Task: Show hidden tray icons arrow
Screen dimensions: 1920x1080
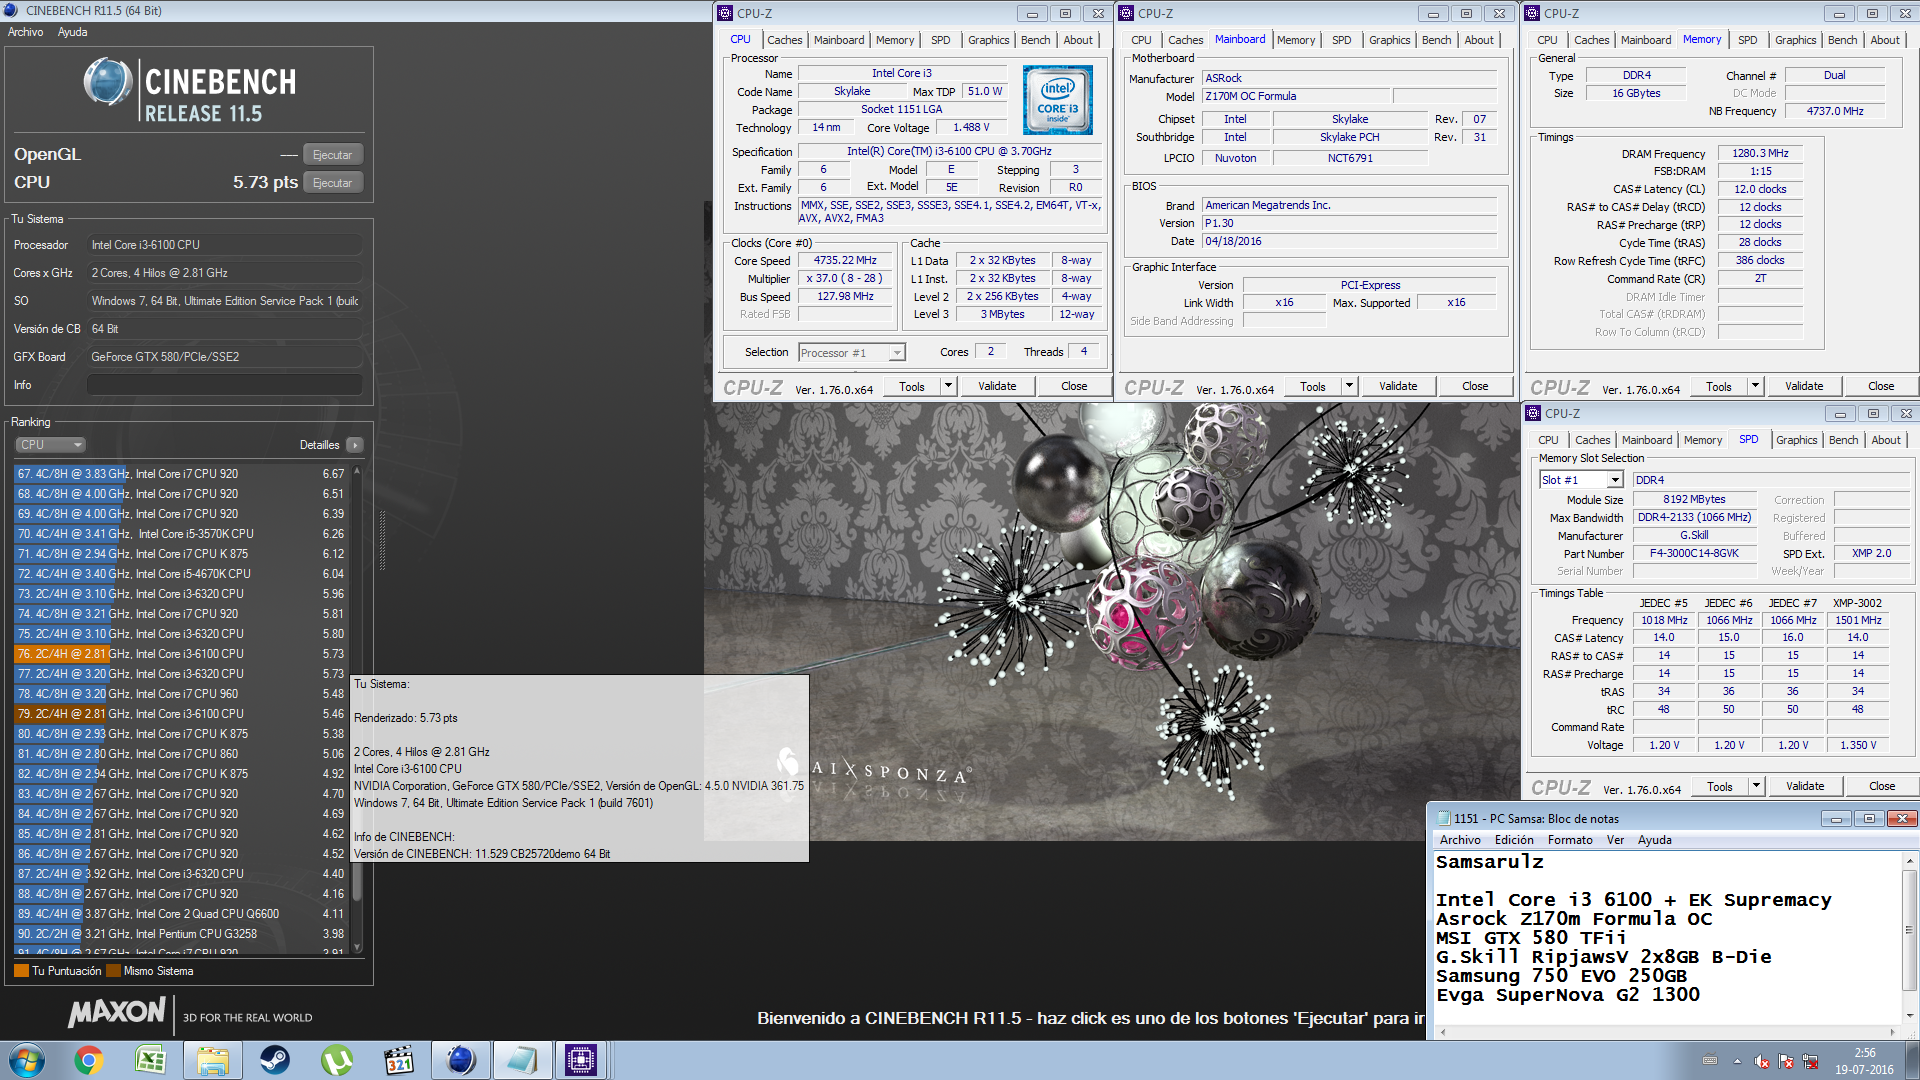Action: [x=1737, y=1061]
